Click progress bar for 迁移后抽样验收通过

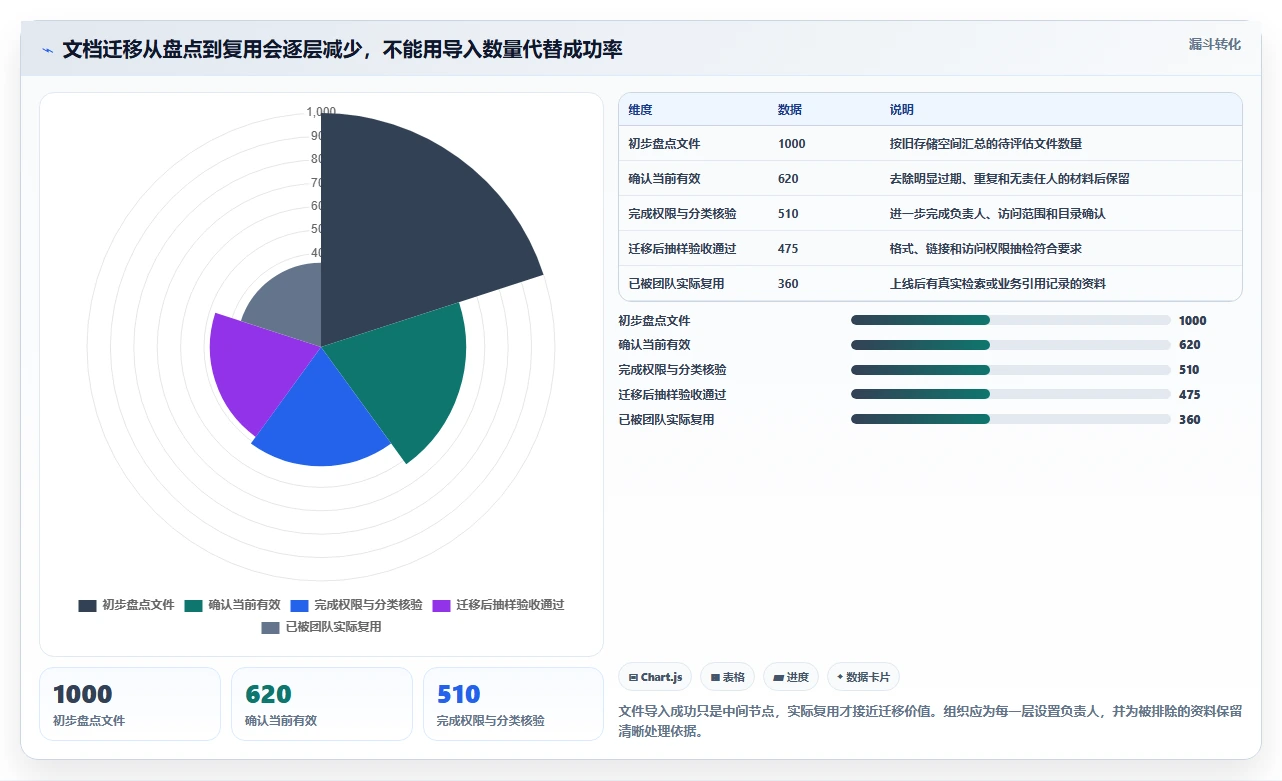click(x=1010, y=395)
